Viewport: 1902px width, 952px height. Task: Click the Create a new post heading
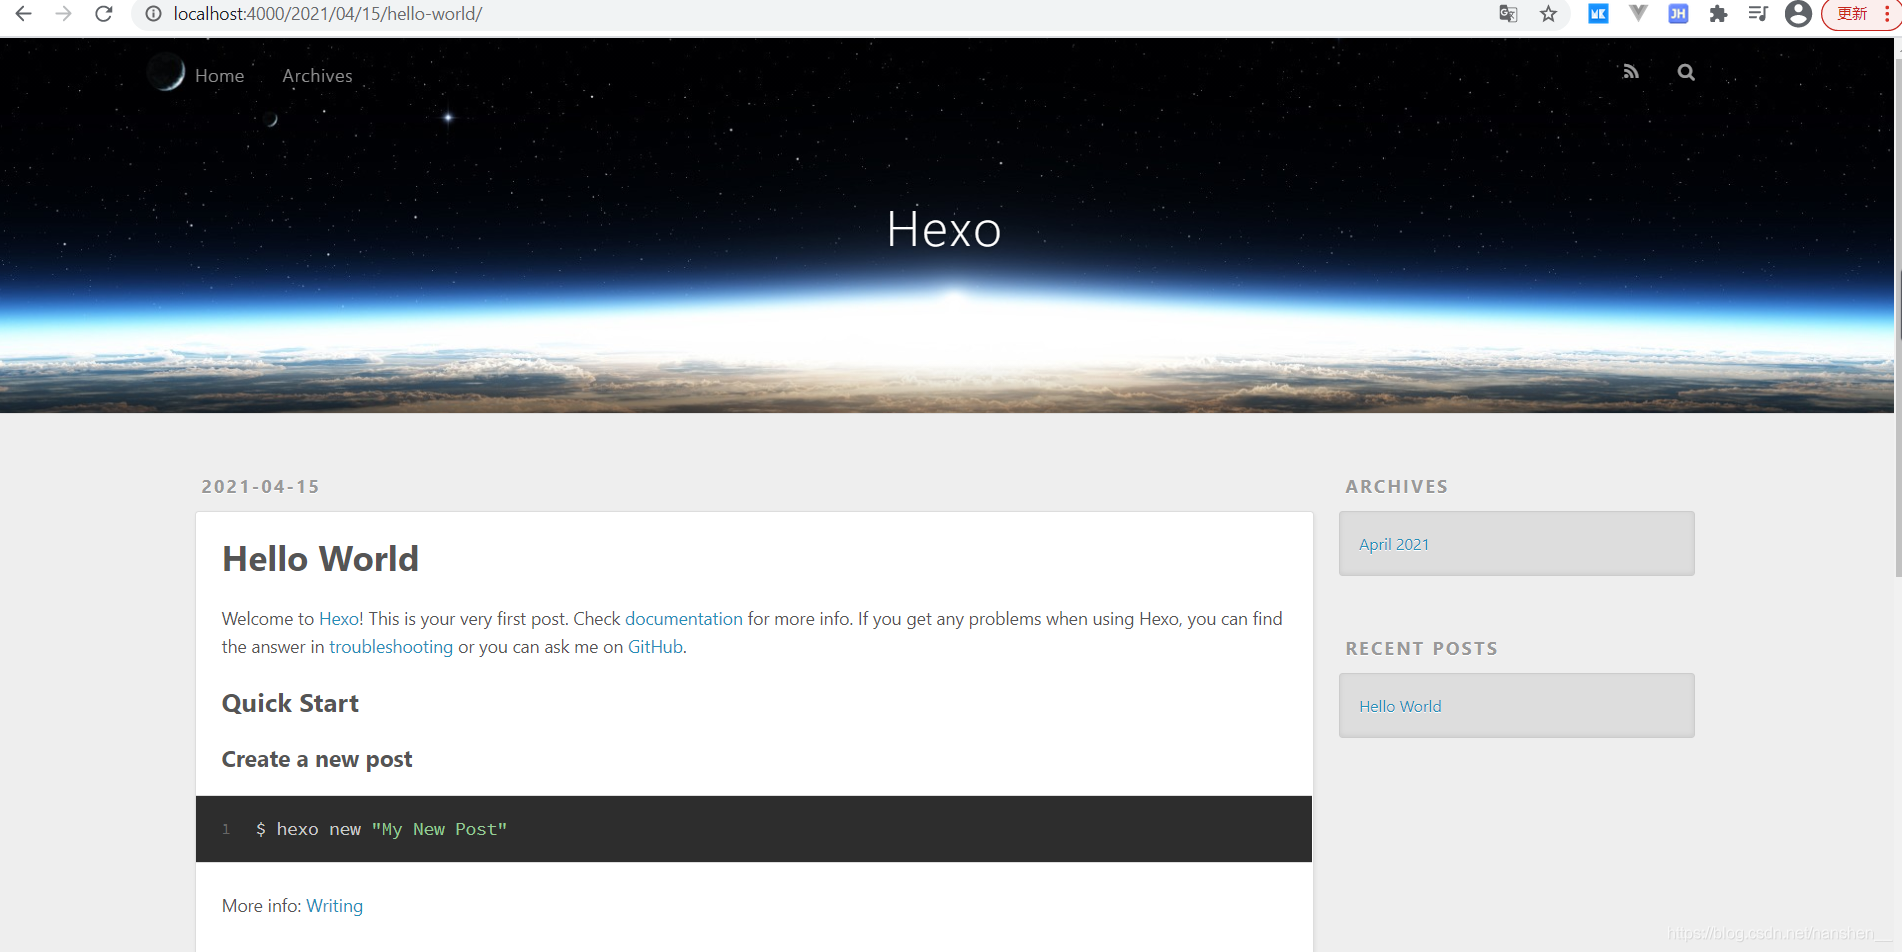click(x=317, y=760)
